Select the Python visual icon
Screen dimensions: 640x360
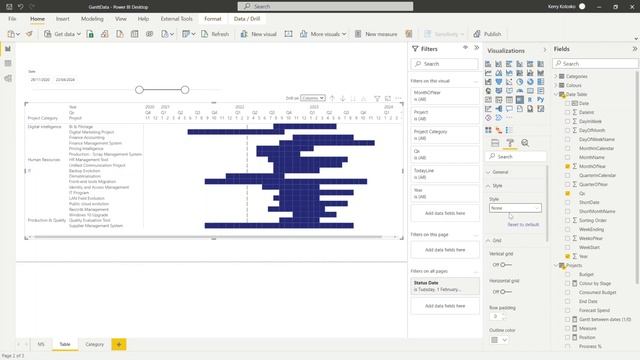540,100
